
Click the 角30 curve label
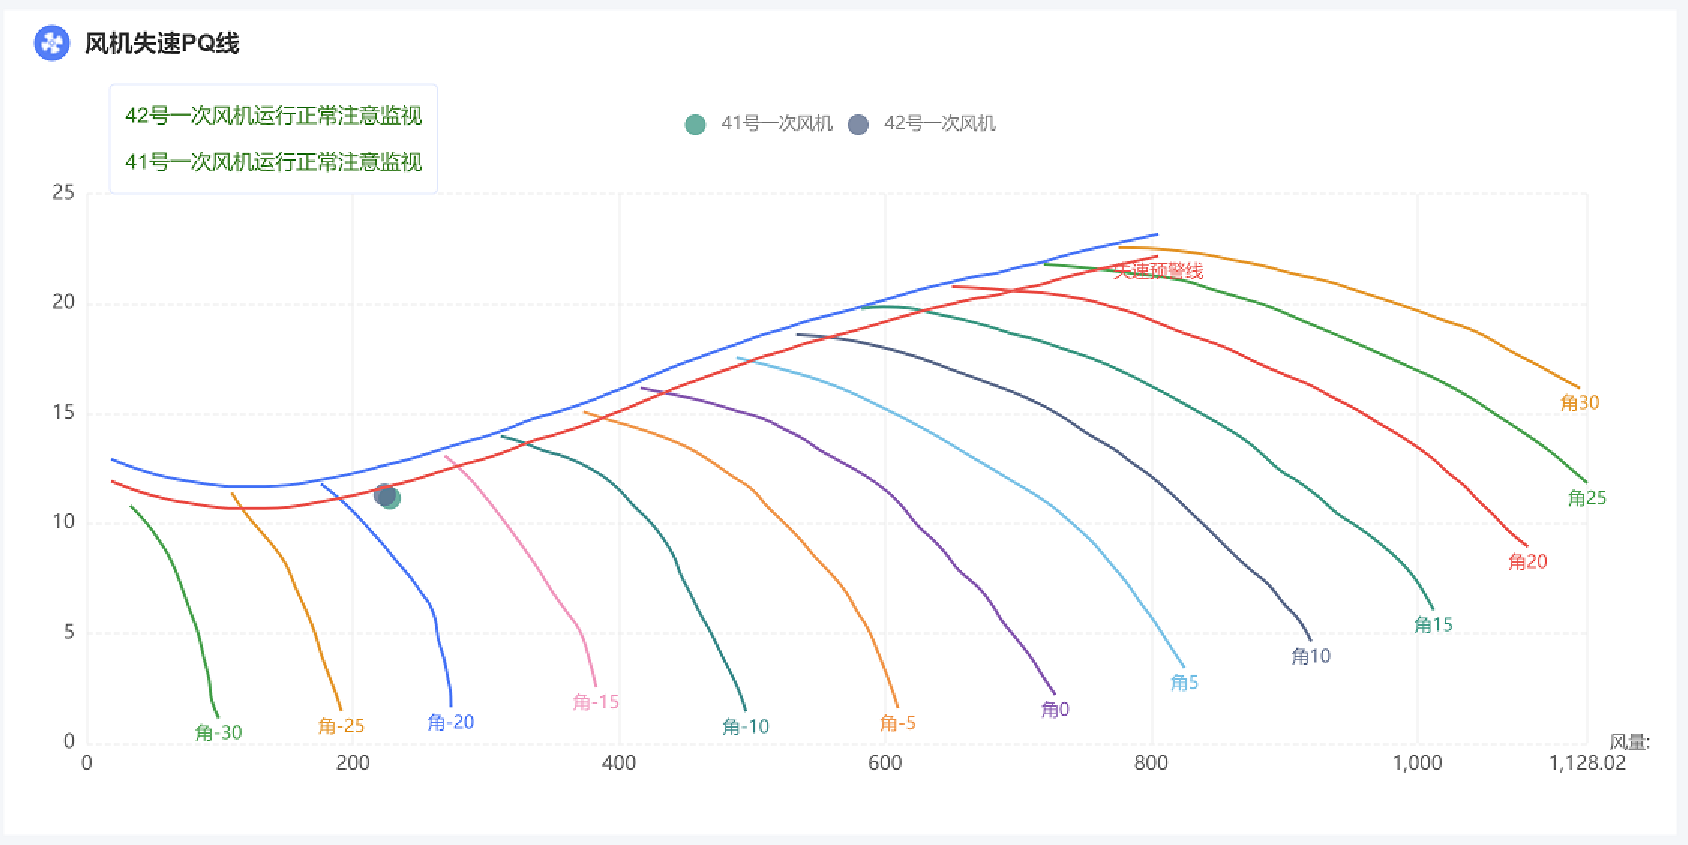pos(1580,403)
